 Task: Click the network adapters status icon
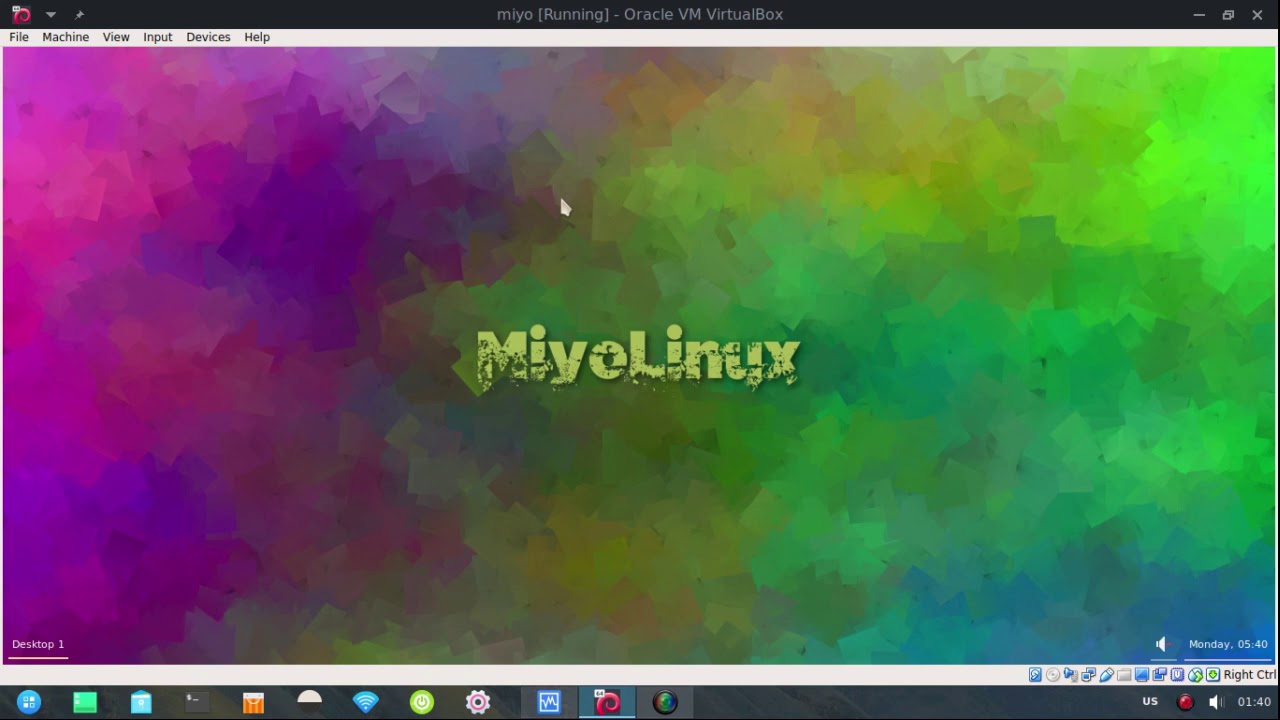[1088, 675]
